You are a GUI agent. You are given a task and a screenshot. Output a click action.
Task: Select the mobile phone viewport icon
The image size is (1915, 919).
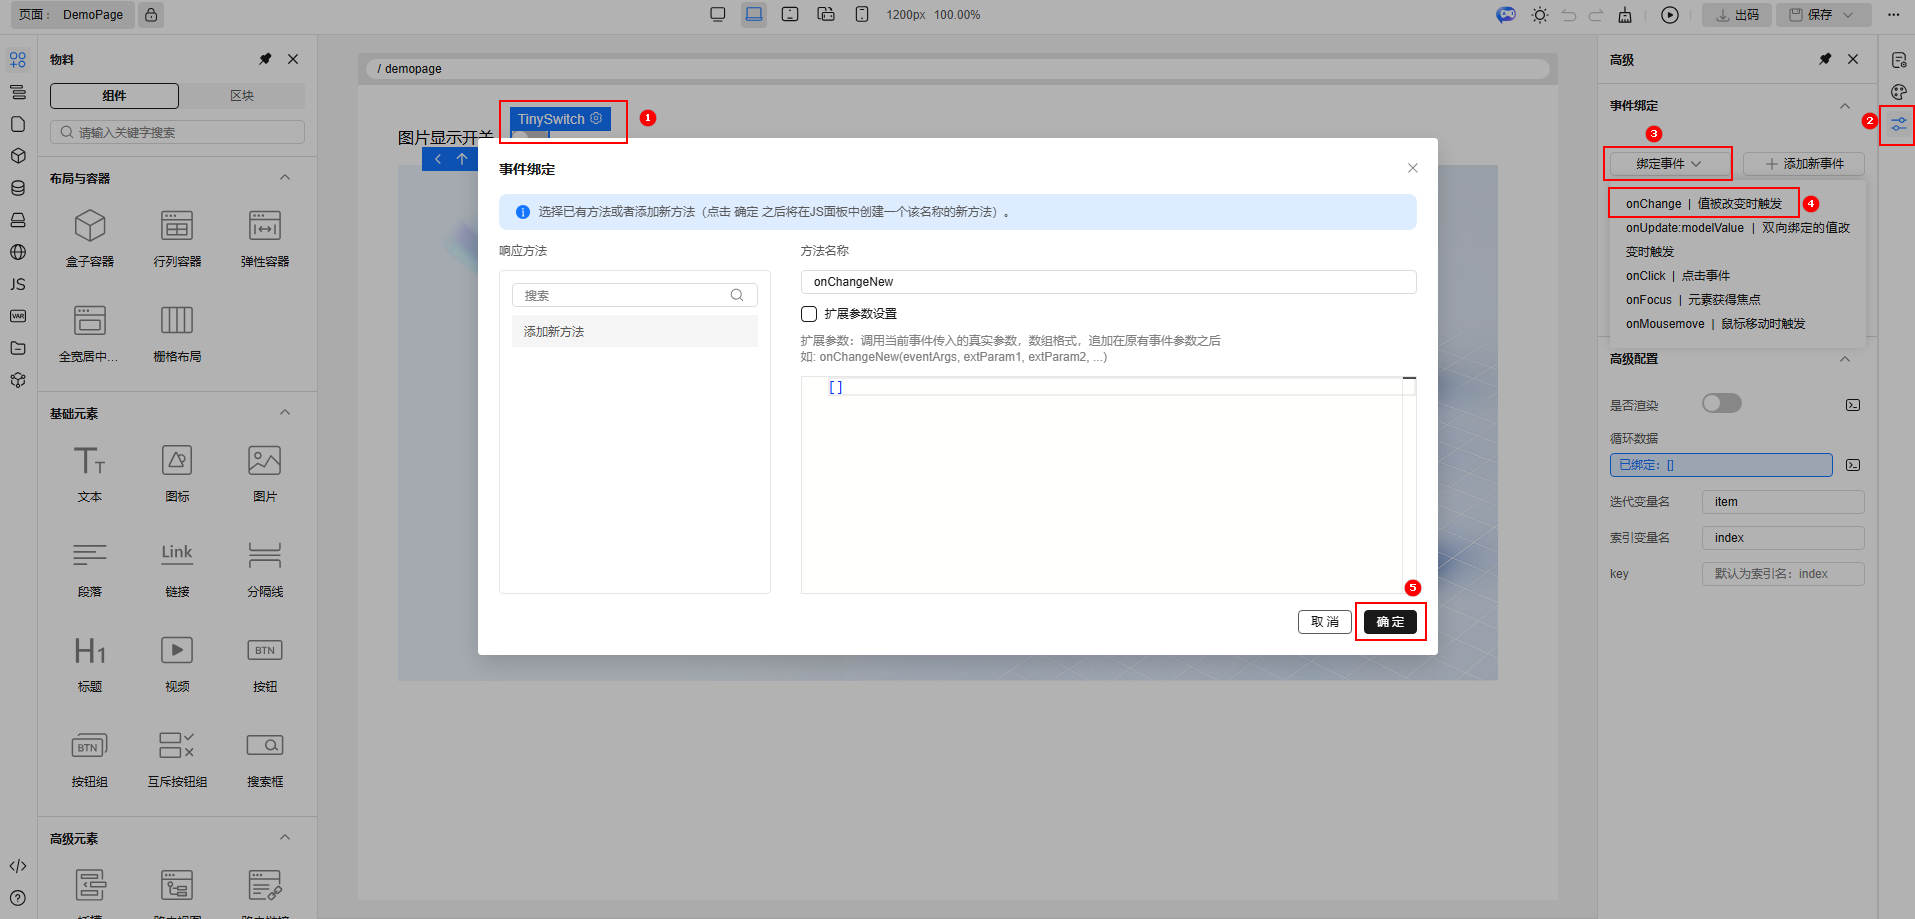tap(862, 15)
